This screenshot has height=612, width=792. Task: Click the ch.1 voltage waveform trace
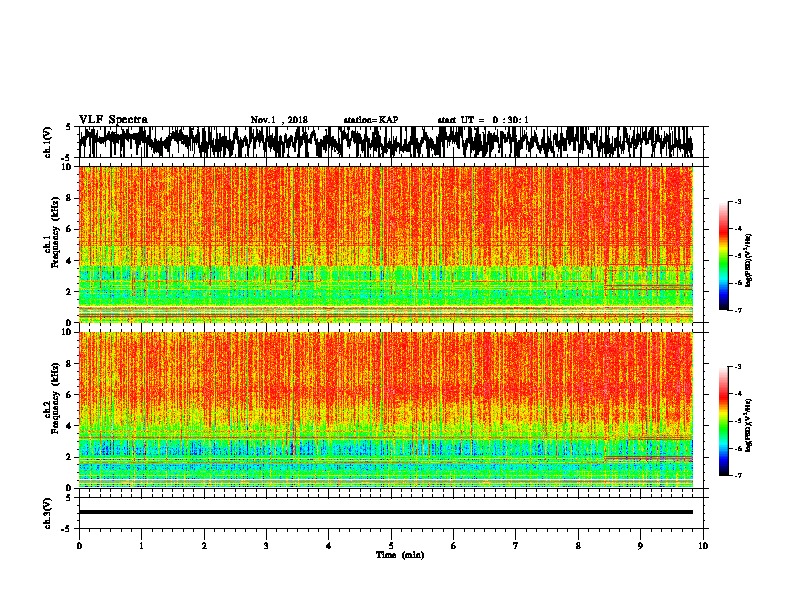[386, 142]
